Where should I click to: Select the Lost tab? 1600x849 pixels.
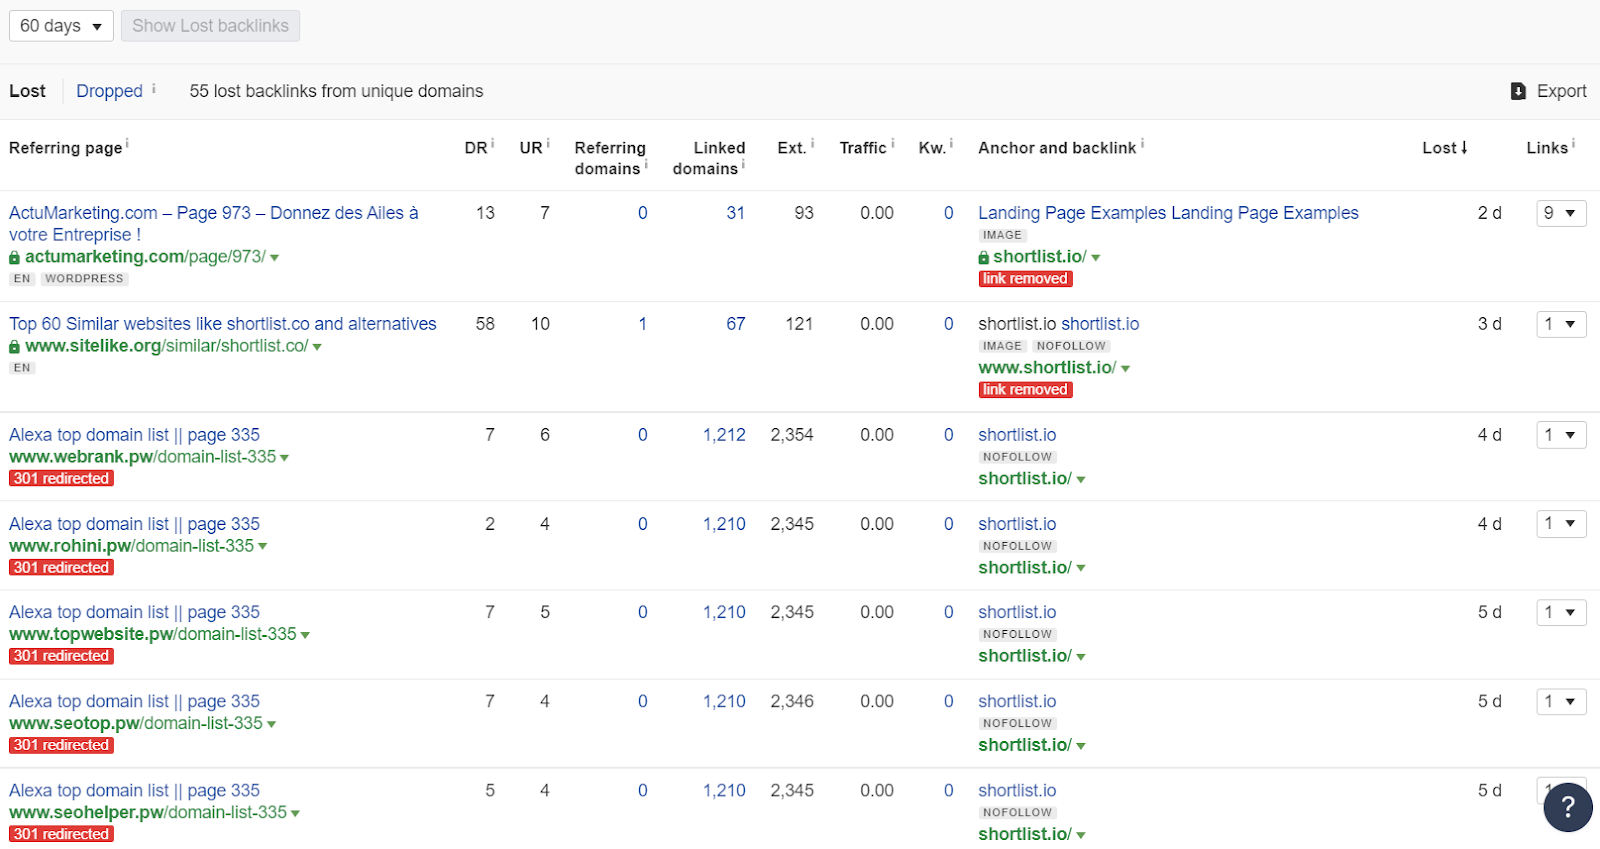point(28,91)
